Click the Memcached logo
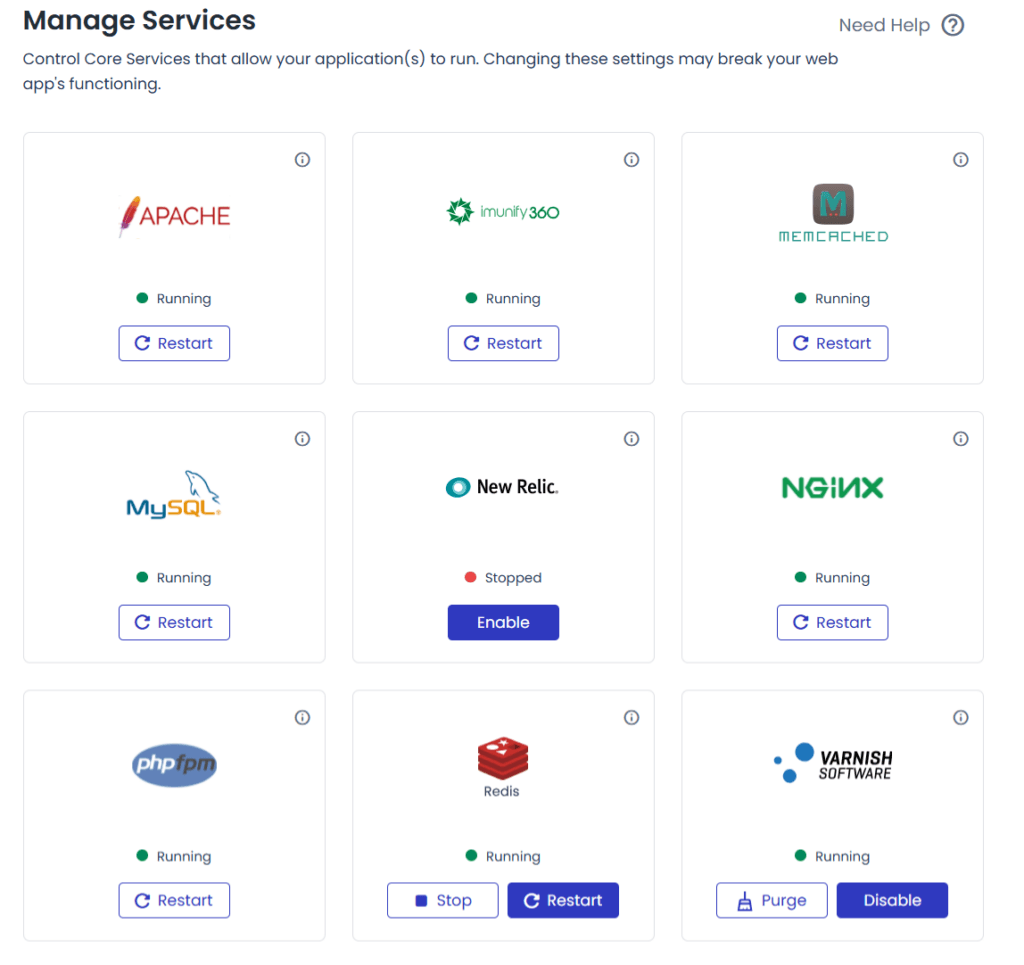Viewport: 1024px width, 965px height. 833,214
